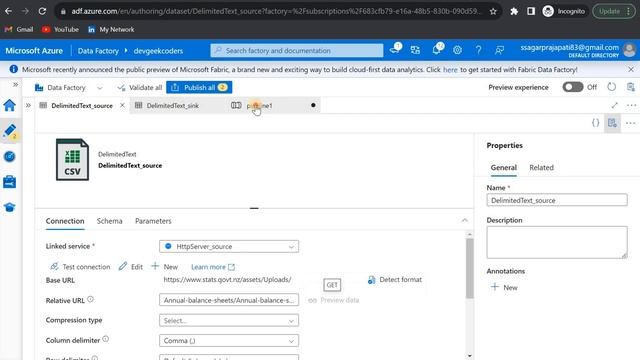Click the connection panel vertical scrollbar
The height and width of the screenshot is (360, 640).
[x=469, y=269]
